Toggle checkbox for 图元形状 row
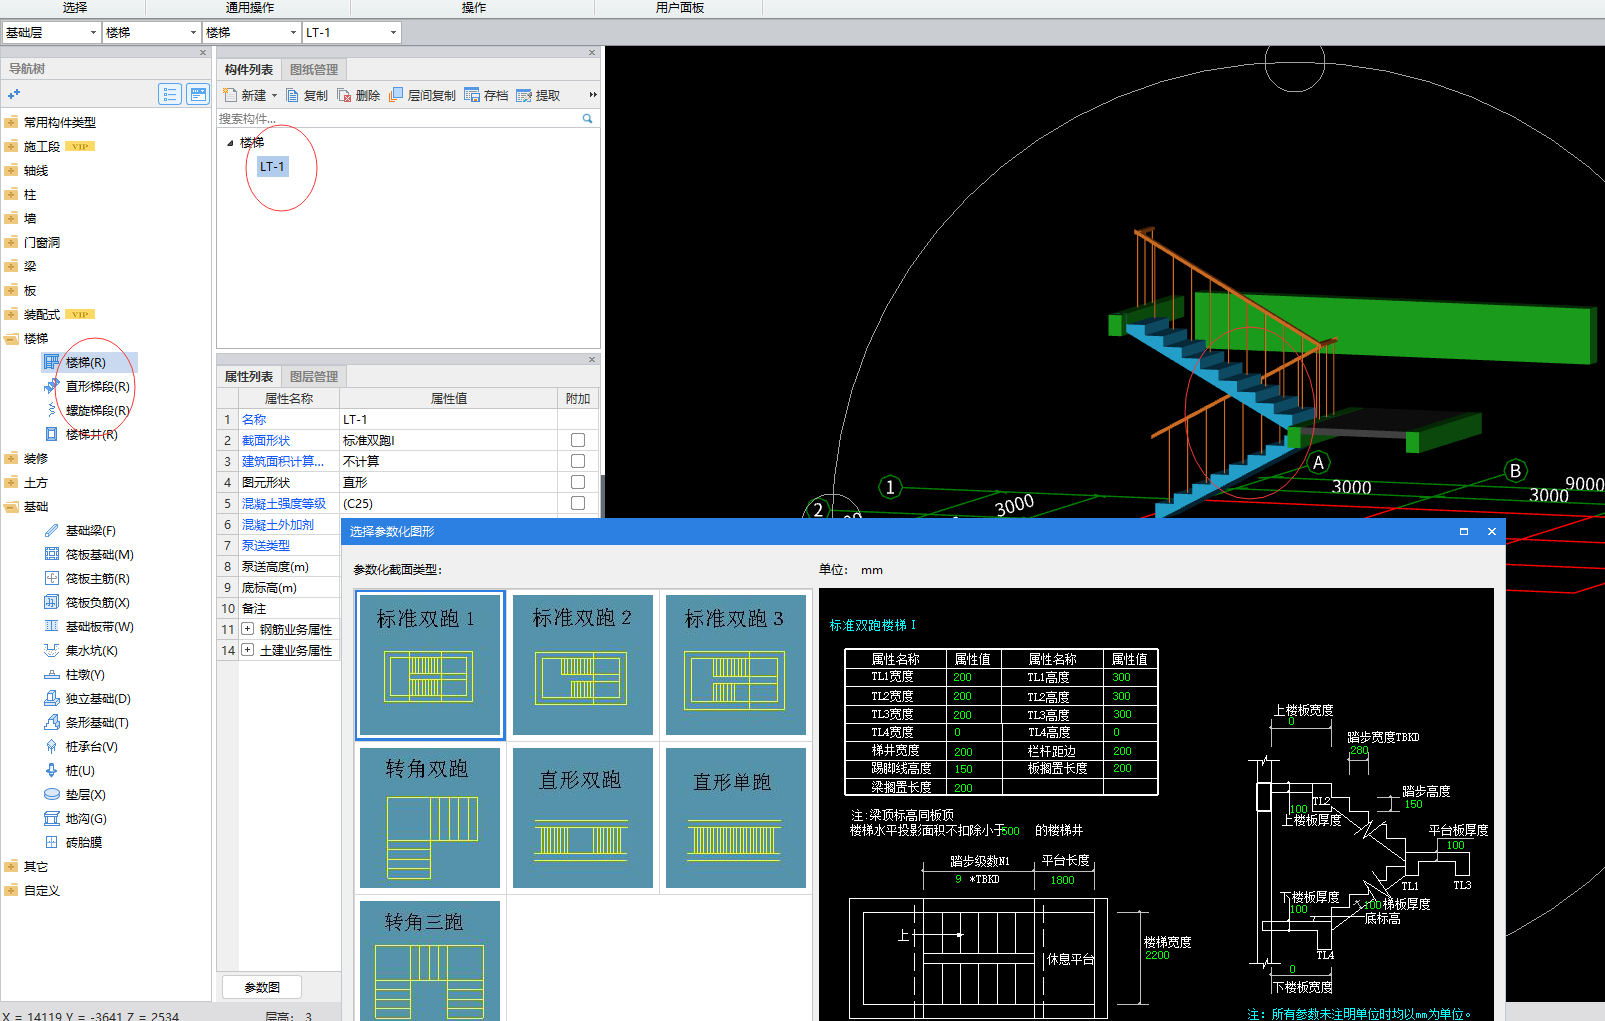Image resolution: width=1605 pixels, height=1021 pixels. coord(578,482)
